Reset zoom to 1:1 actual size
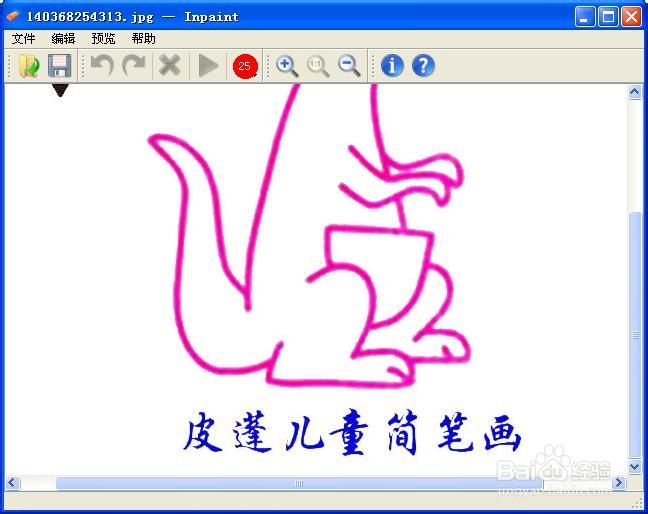648x514 pixels. [318, 66]
